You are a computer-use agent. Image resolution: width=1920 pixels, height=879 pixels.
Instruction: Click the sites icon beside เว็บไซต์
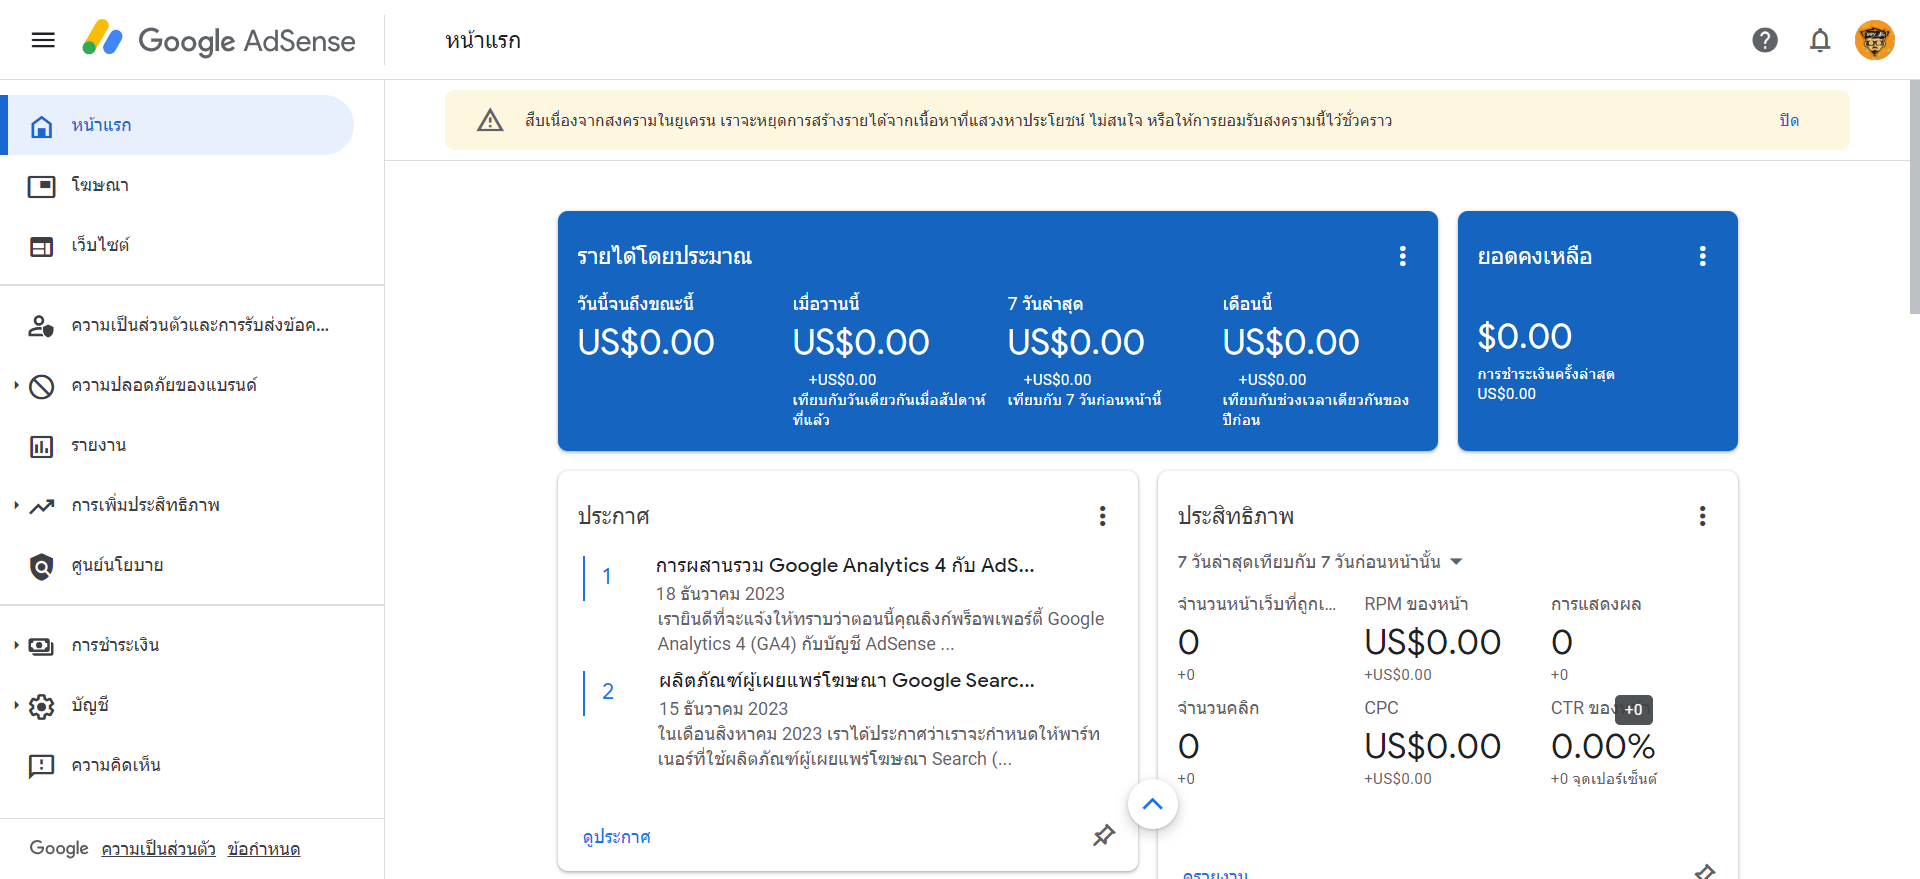coord(41,246)
